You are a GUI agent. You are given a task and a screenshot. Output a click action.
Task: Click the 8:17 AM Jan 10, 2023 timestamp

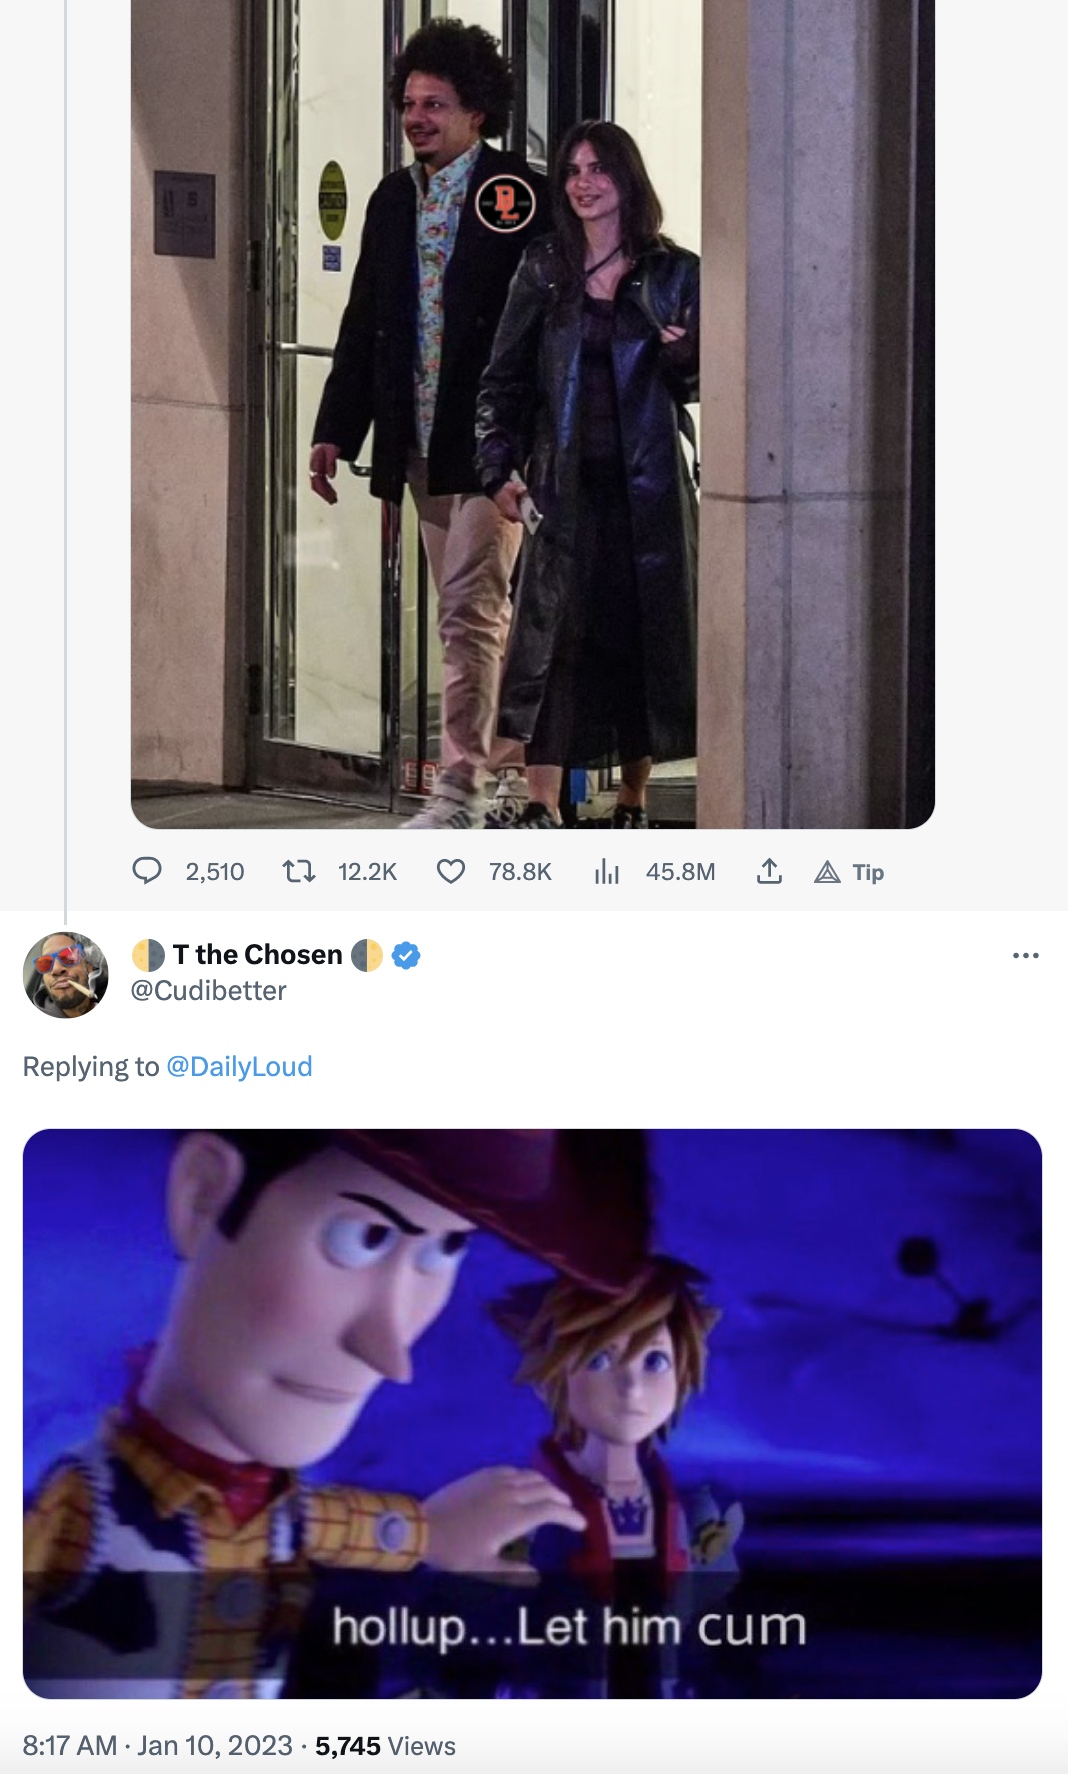point(157,1745)
